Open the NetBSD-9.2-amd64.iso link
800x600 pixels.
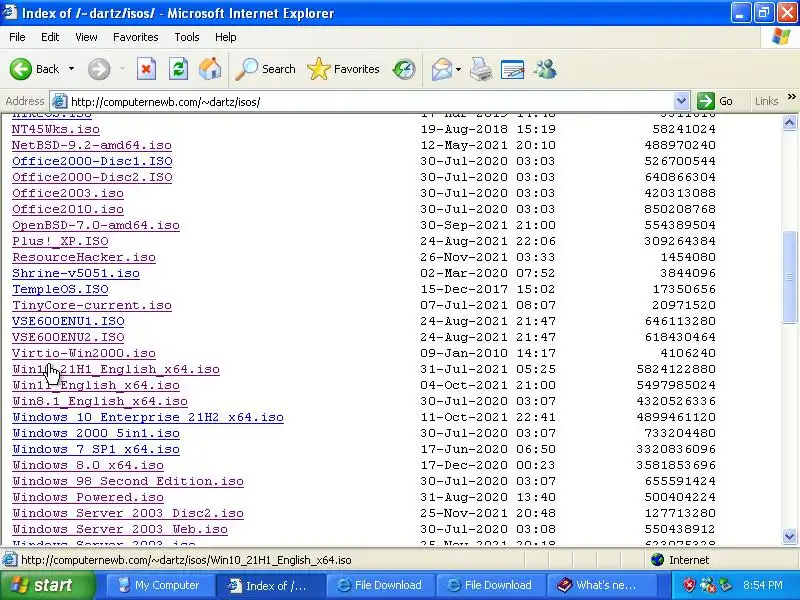[x=92, y=145]
